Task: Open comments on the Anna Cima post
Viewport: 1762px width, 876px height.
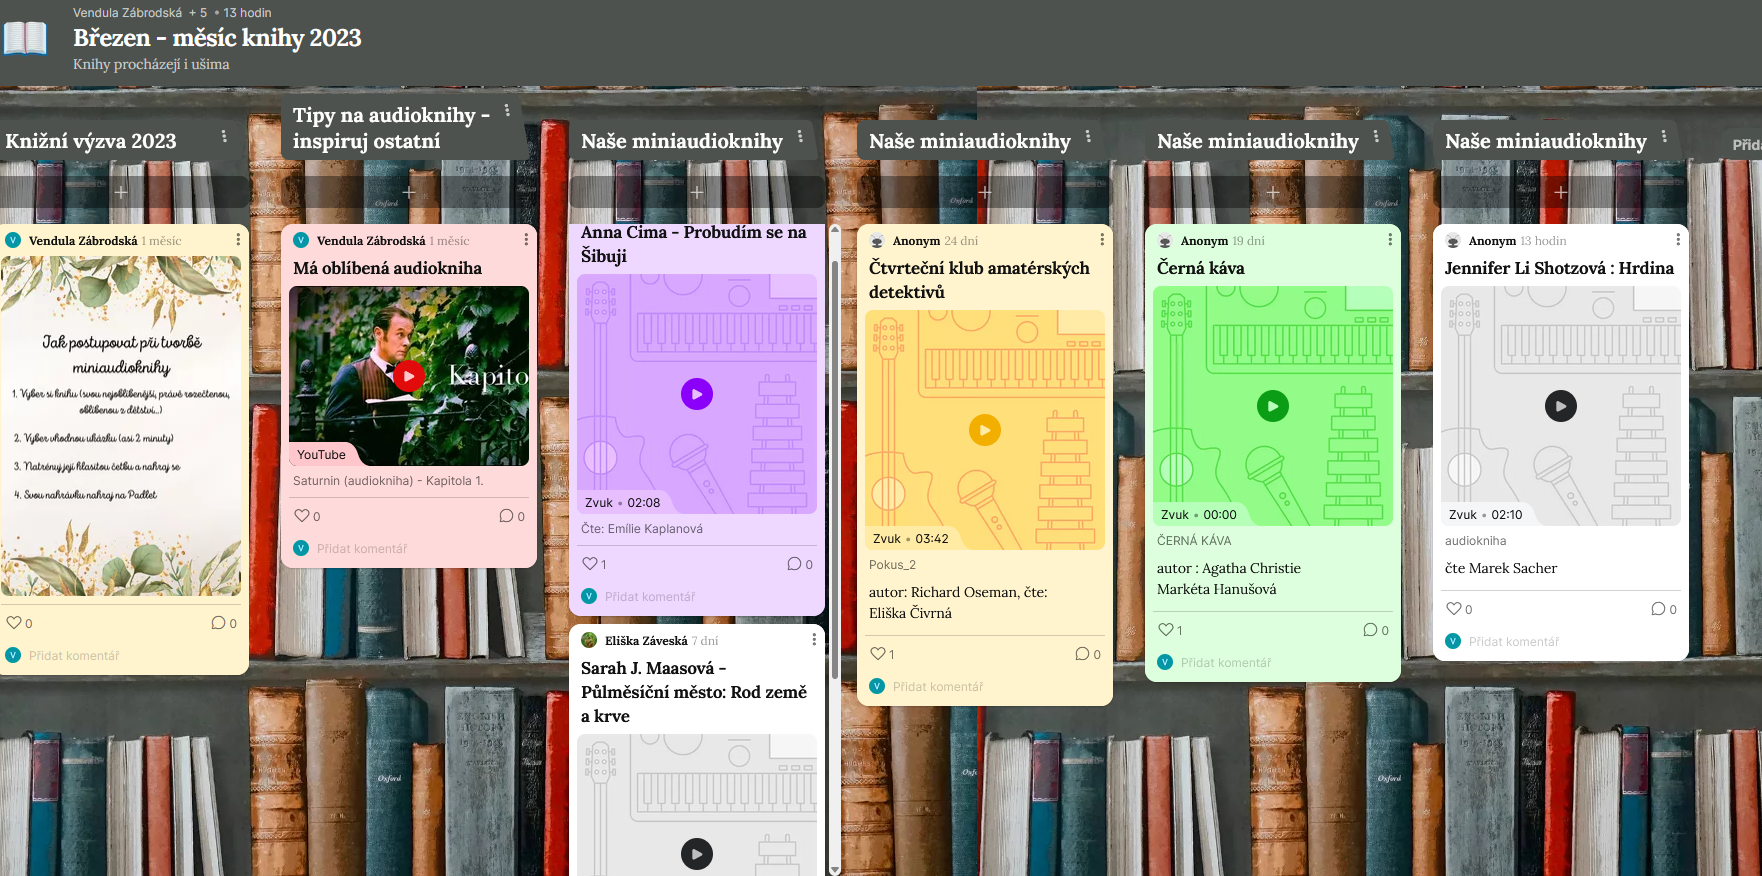Action: click(x=794, y=564)
